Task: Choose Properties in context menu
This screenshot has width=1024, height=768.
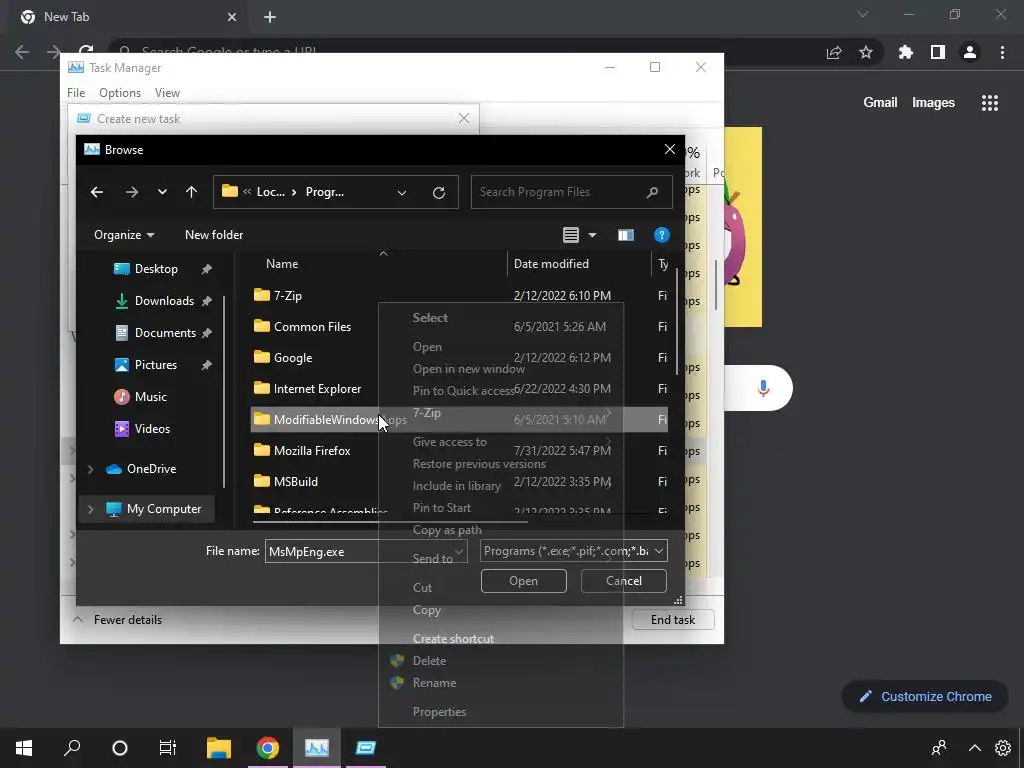Action: pyautogui.click(x=439, y=712)
